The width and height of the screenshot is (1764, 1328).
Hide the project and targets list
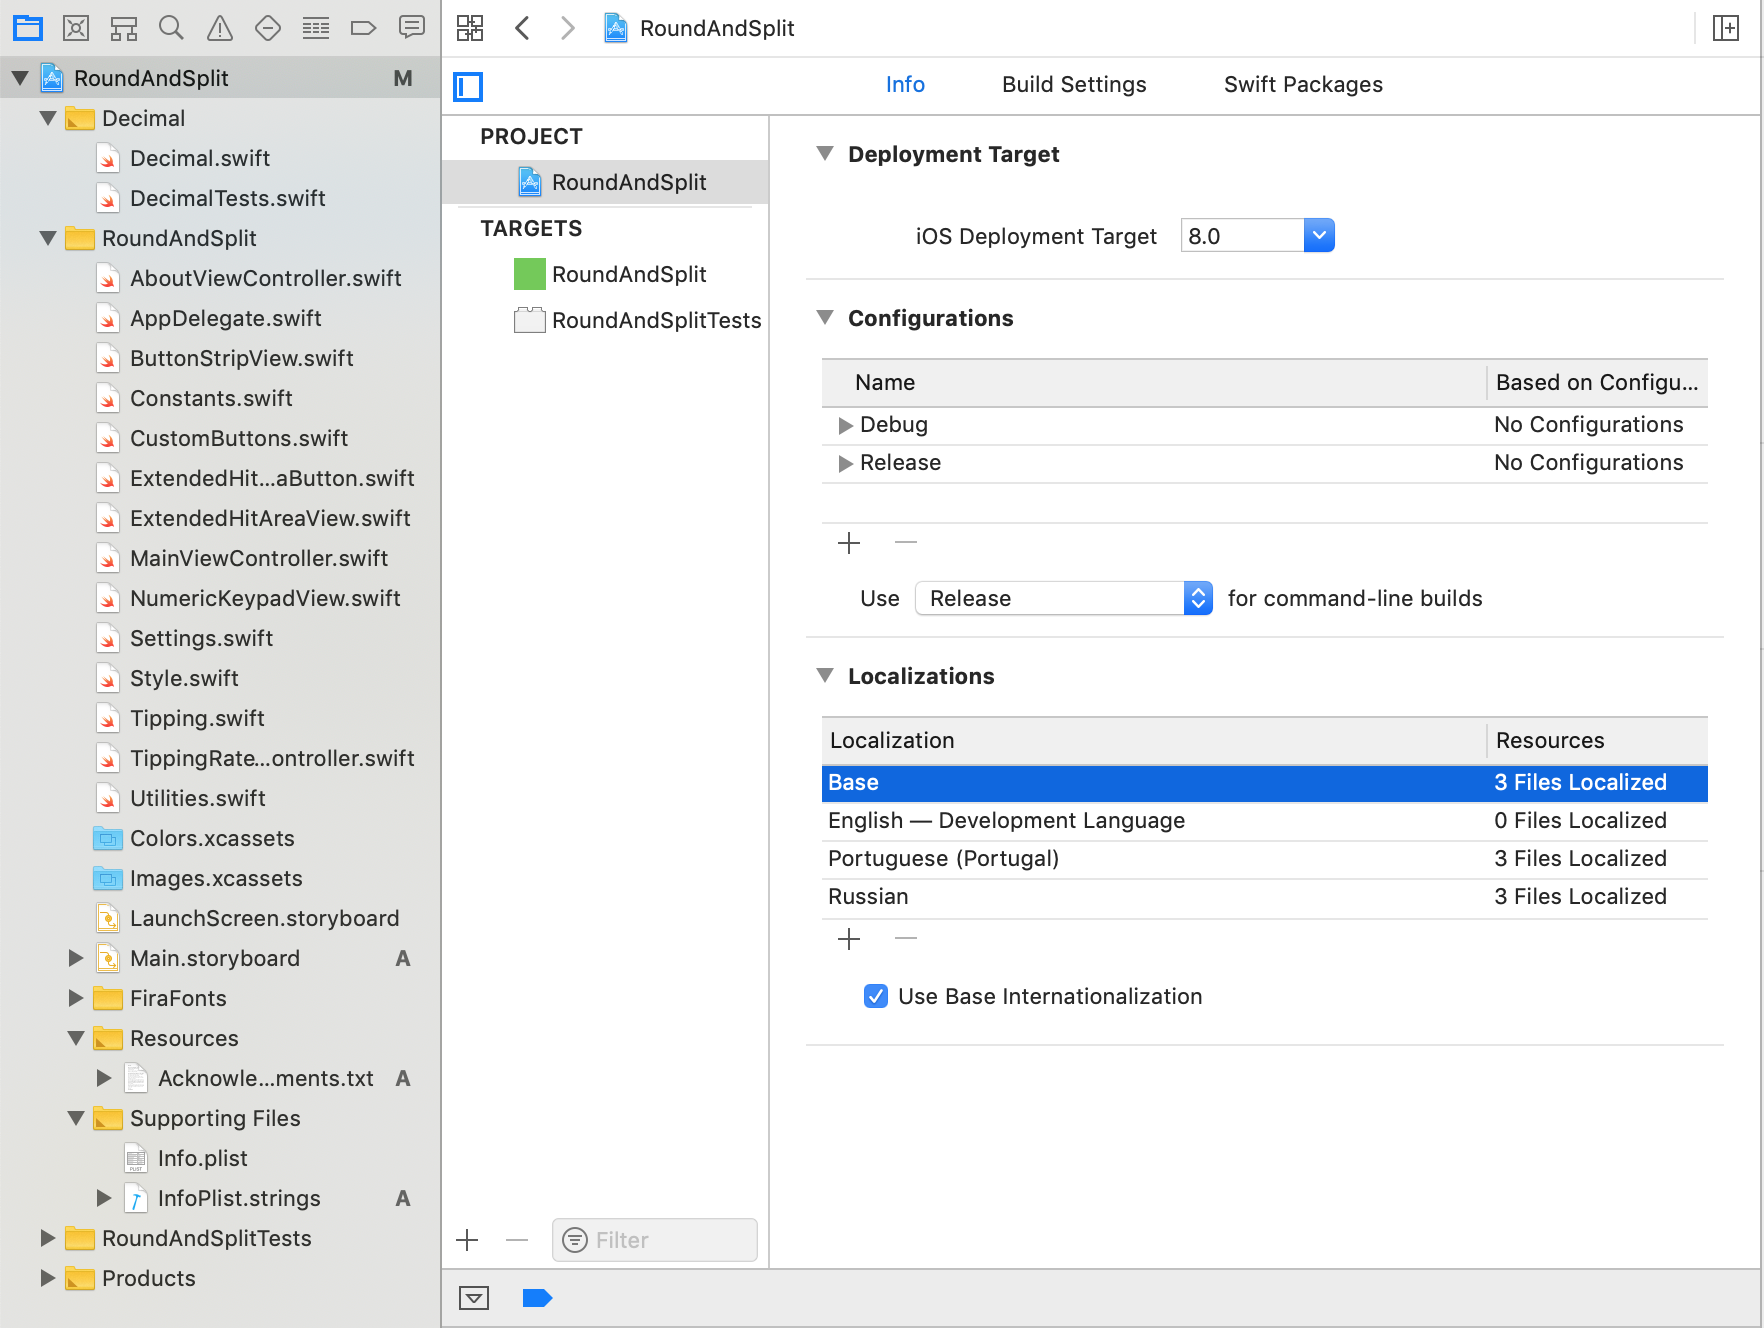tap(468, 87)
